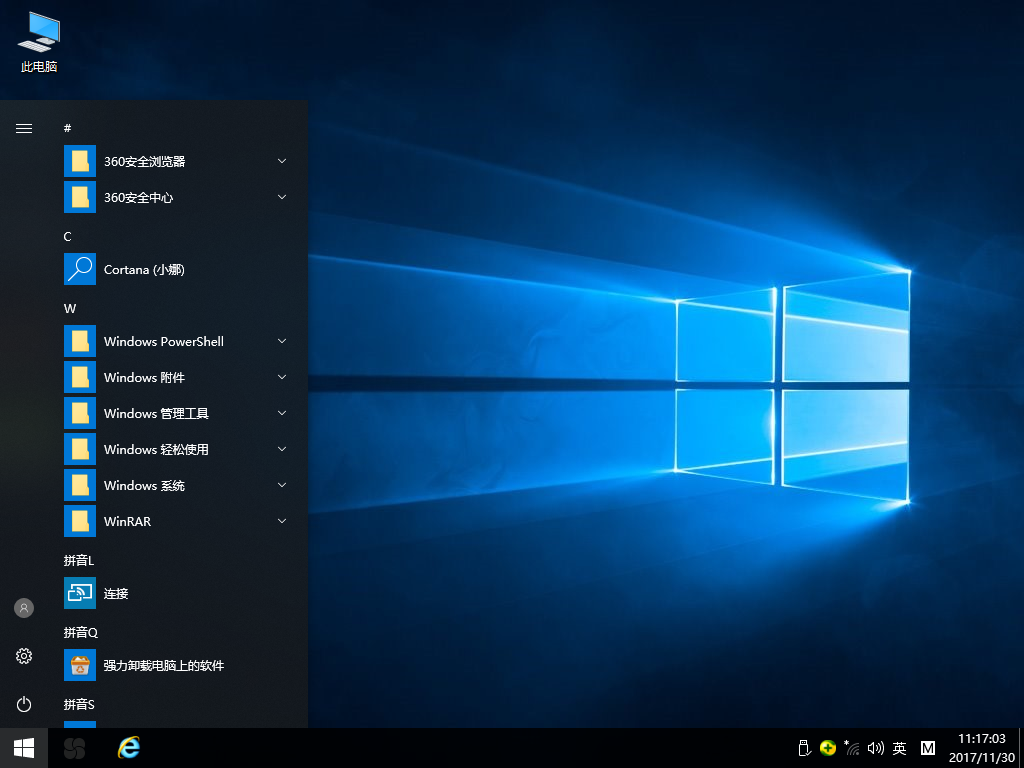The image size is (1024, 768).
Task: Toggle the 英 input language indicator
Action: pos(900,748)
